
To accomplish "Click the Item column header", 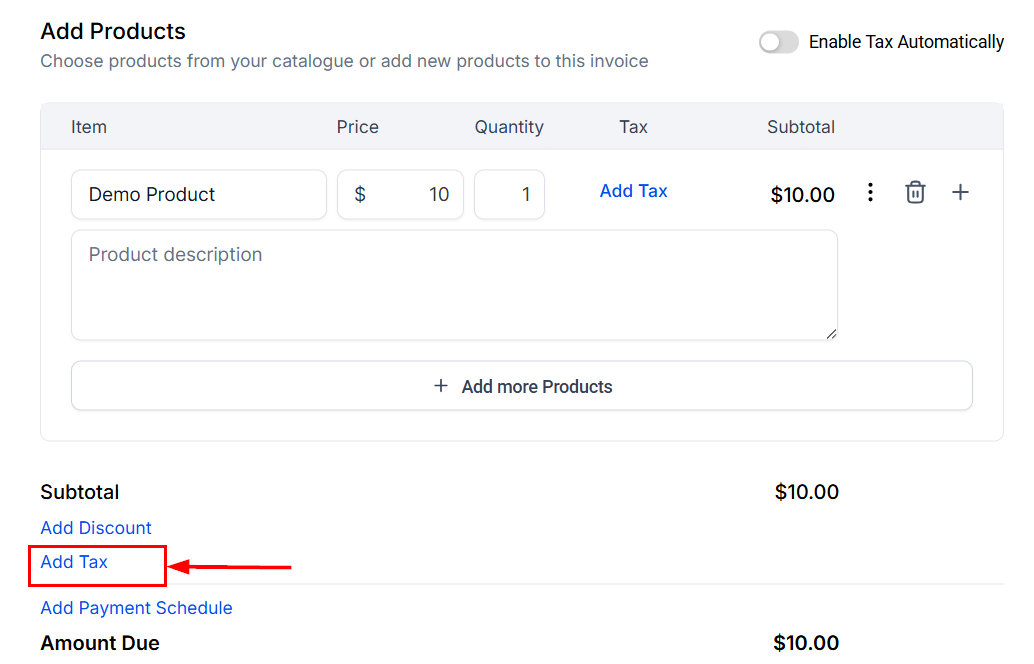I will point(89,127).
